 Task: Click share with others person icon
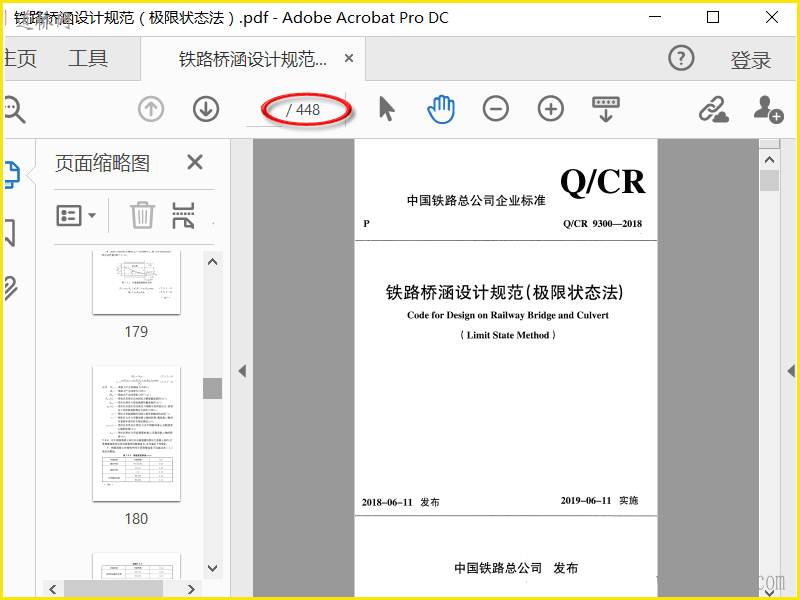(768, 109)
